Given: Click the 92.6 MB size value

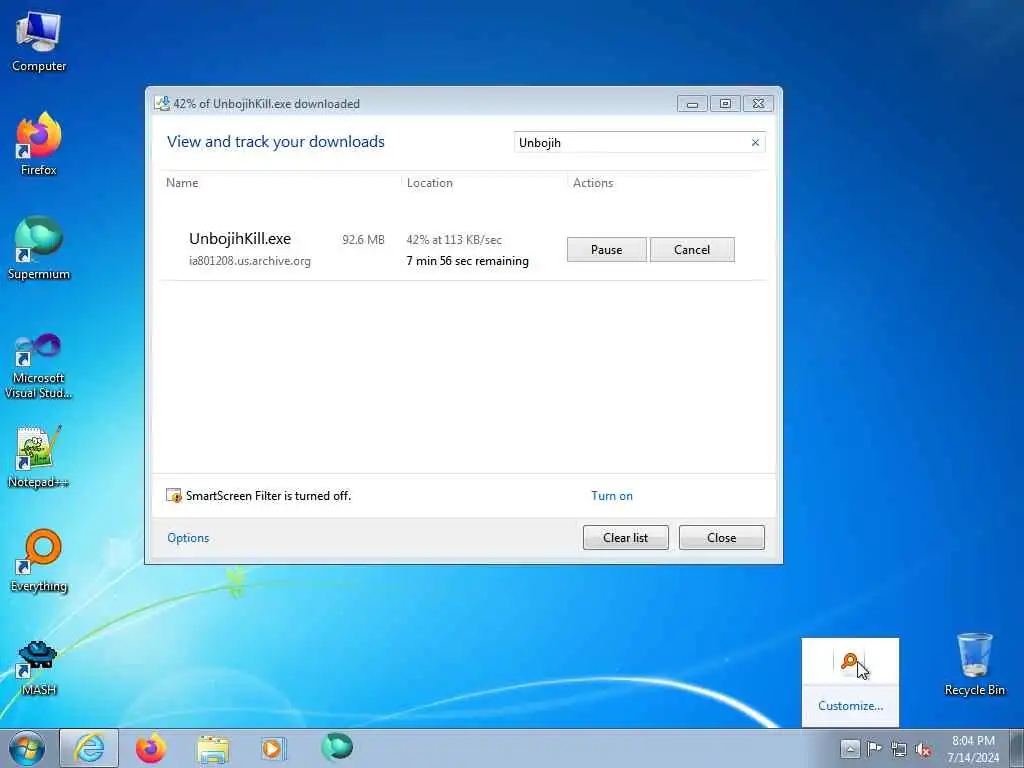Looking at the screenshot, I should 363,240.
